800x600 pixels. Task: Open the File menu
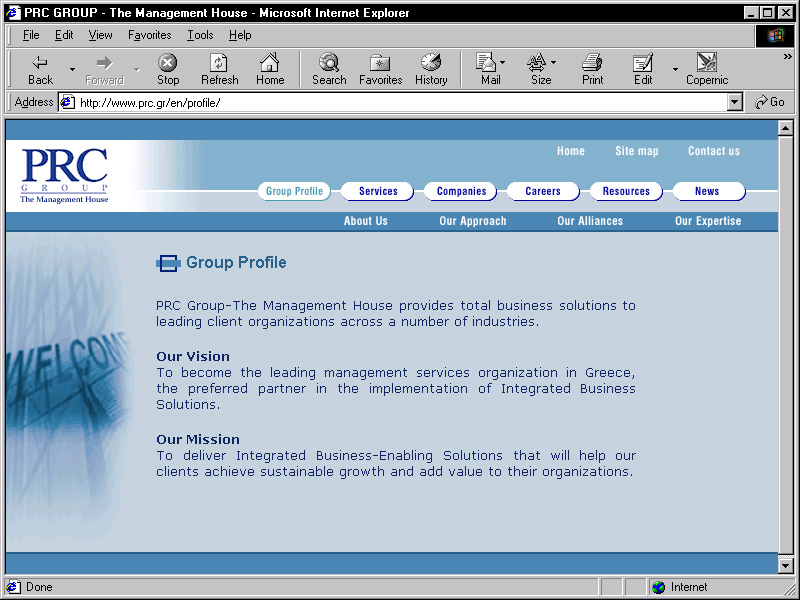(31, 35)
